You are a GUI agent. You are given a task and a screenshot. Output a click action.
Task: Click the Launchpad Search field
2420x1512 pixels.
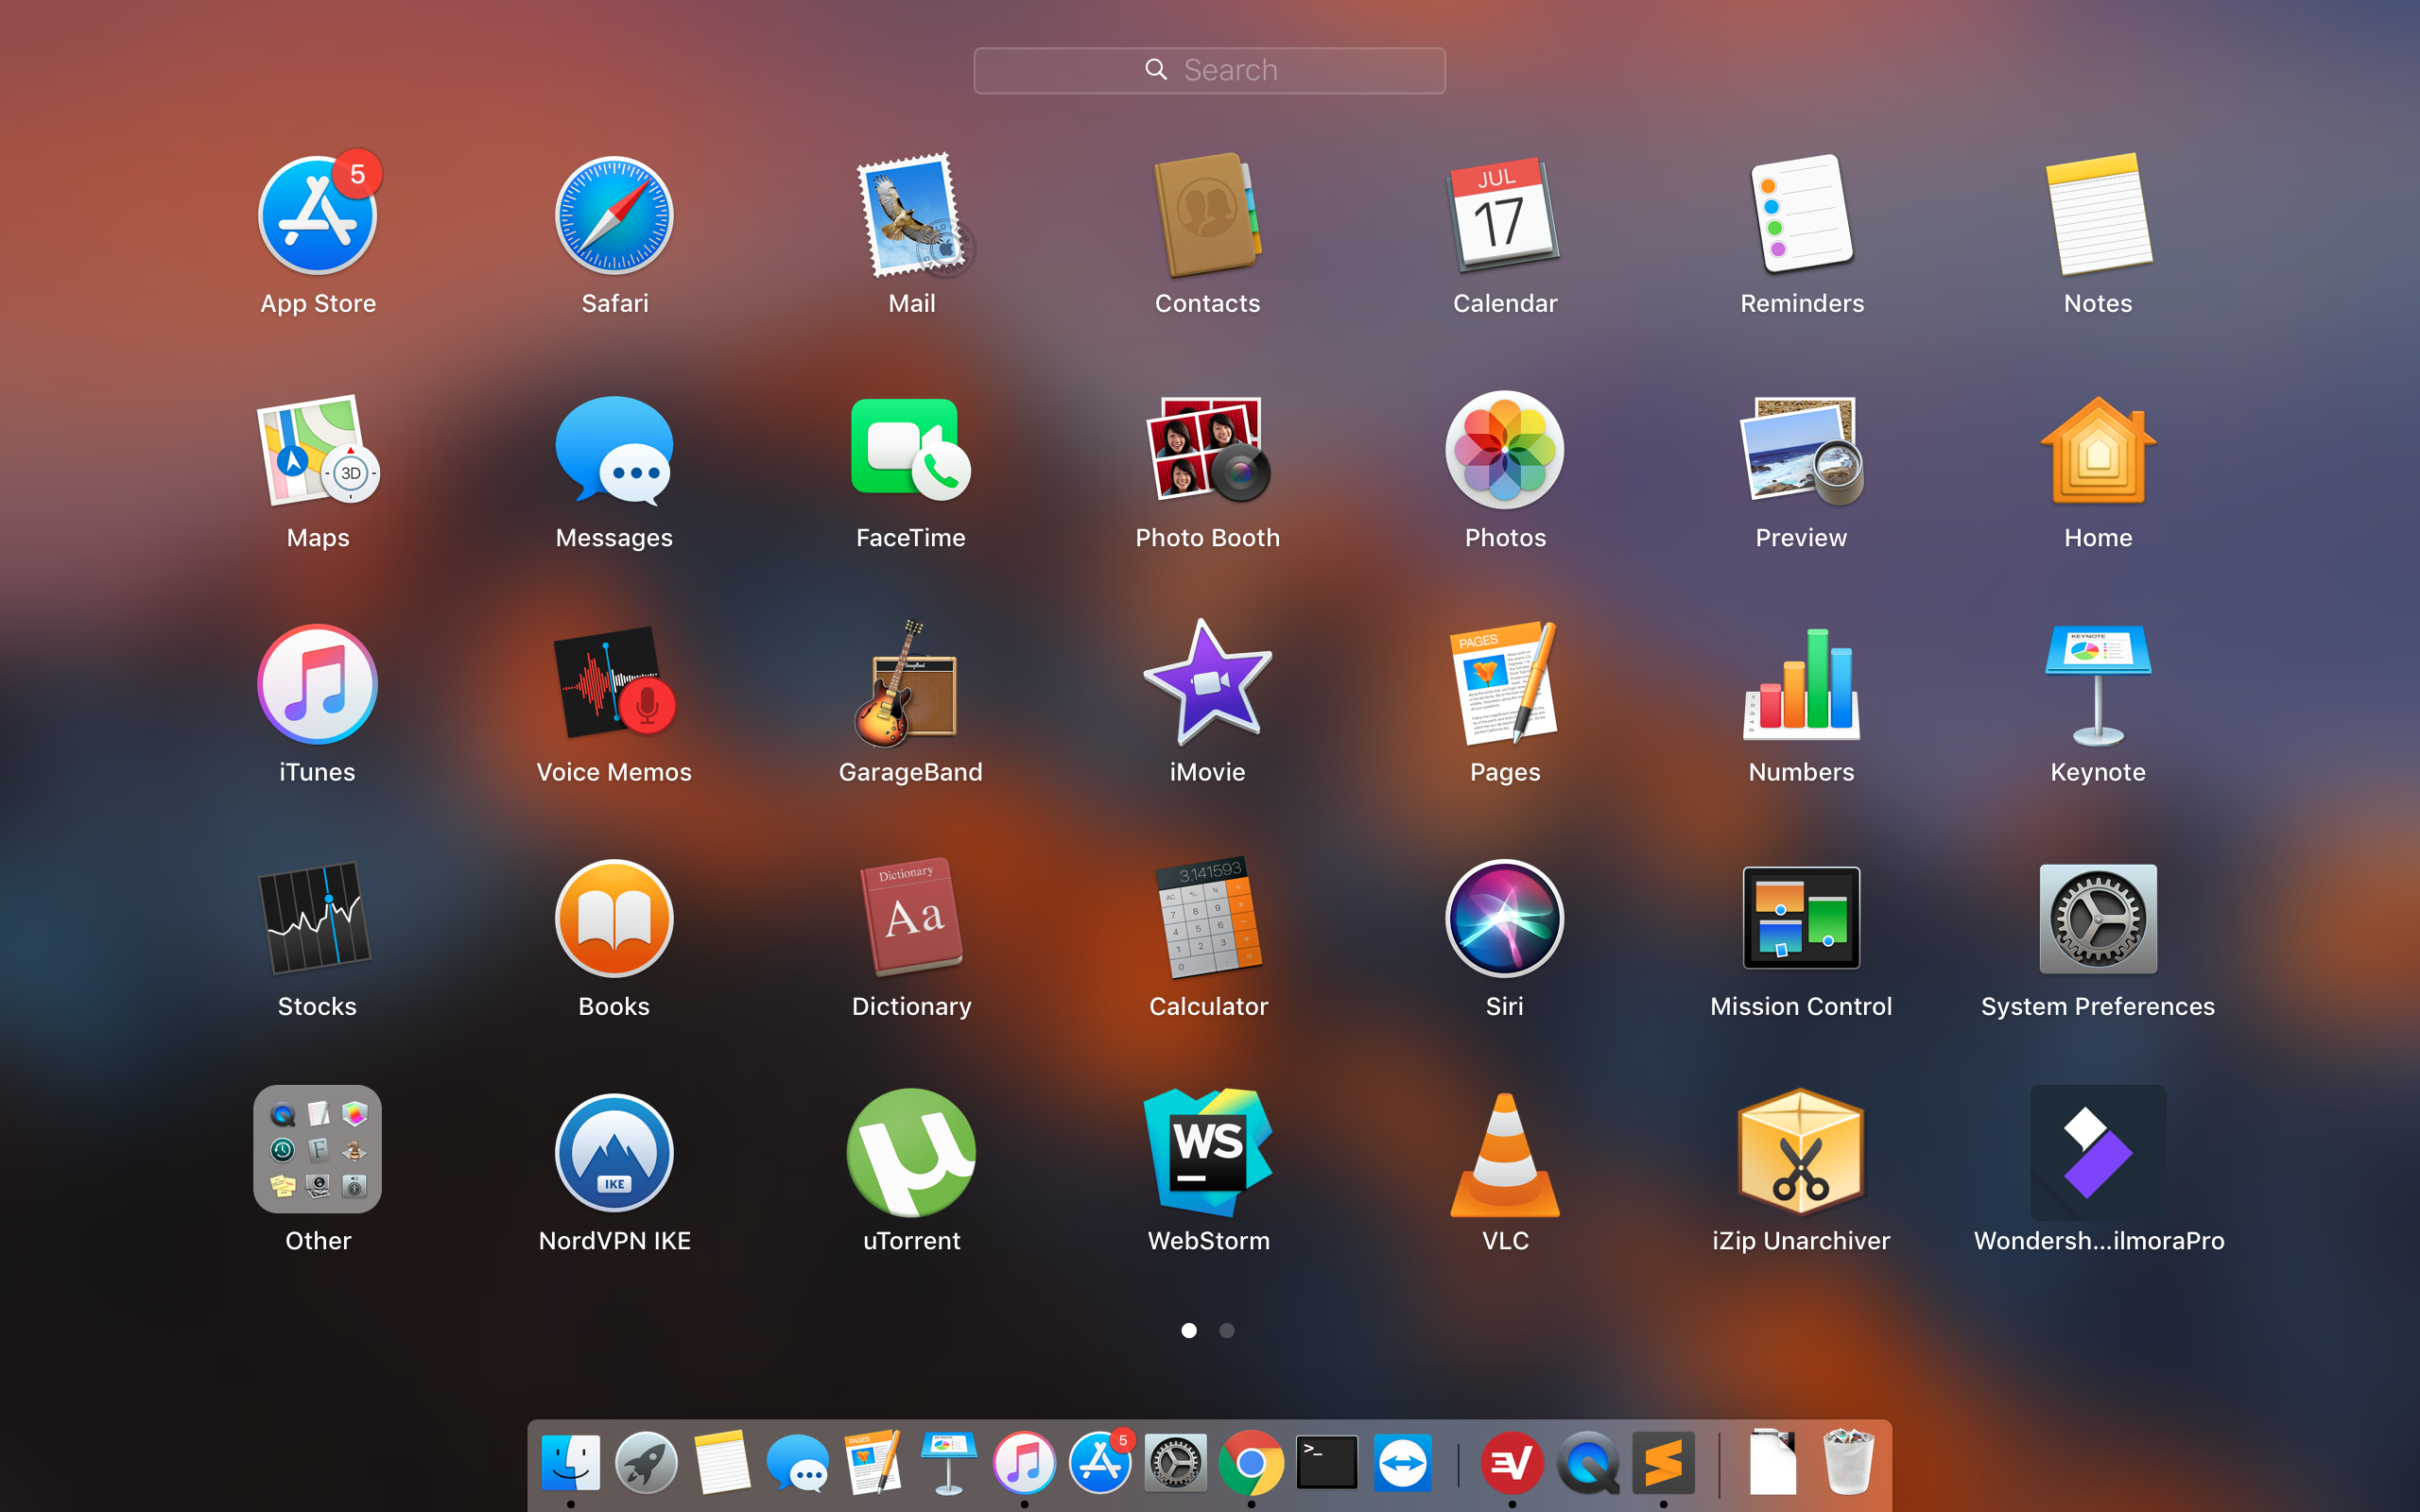[1210, 70]
